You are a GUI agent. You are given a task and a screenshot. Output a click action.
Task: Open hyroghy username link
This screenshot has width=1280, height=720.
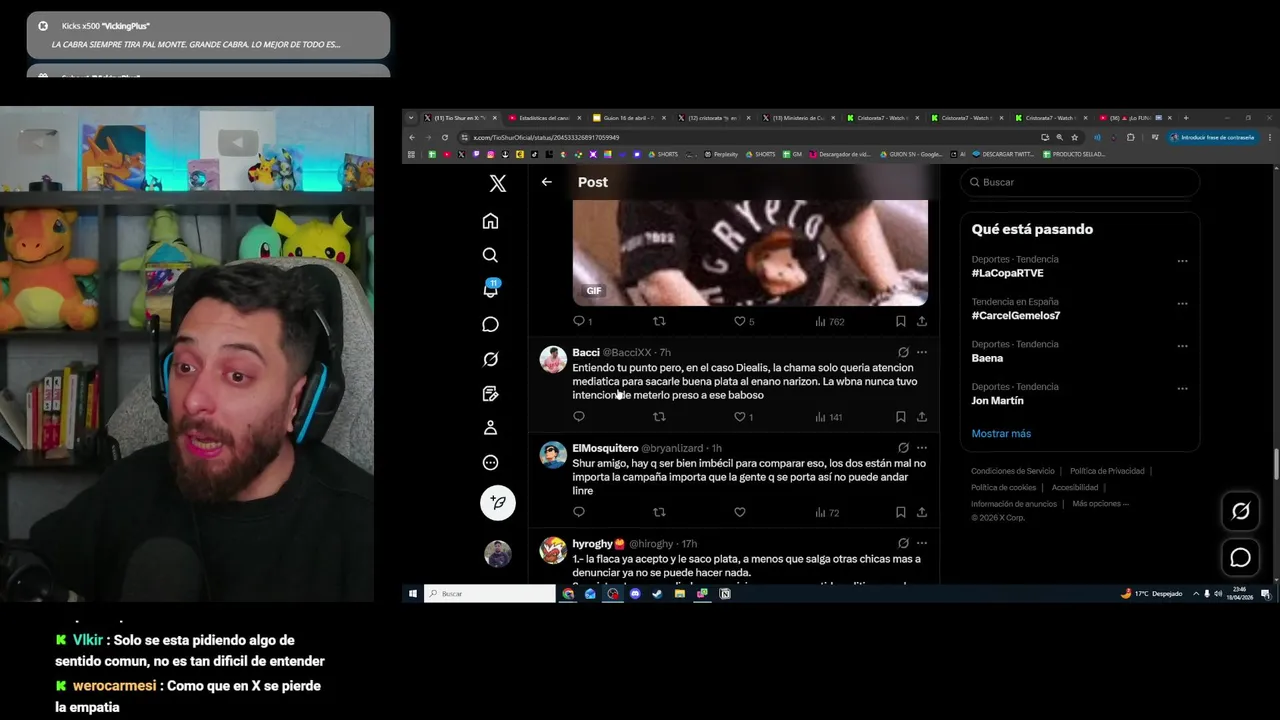(598, 544)
